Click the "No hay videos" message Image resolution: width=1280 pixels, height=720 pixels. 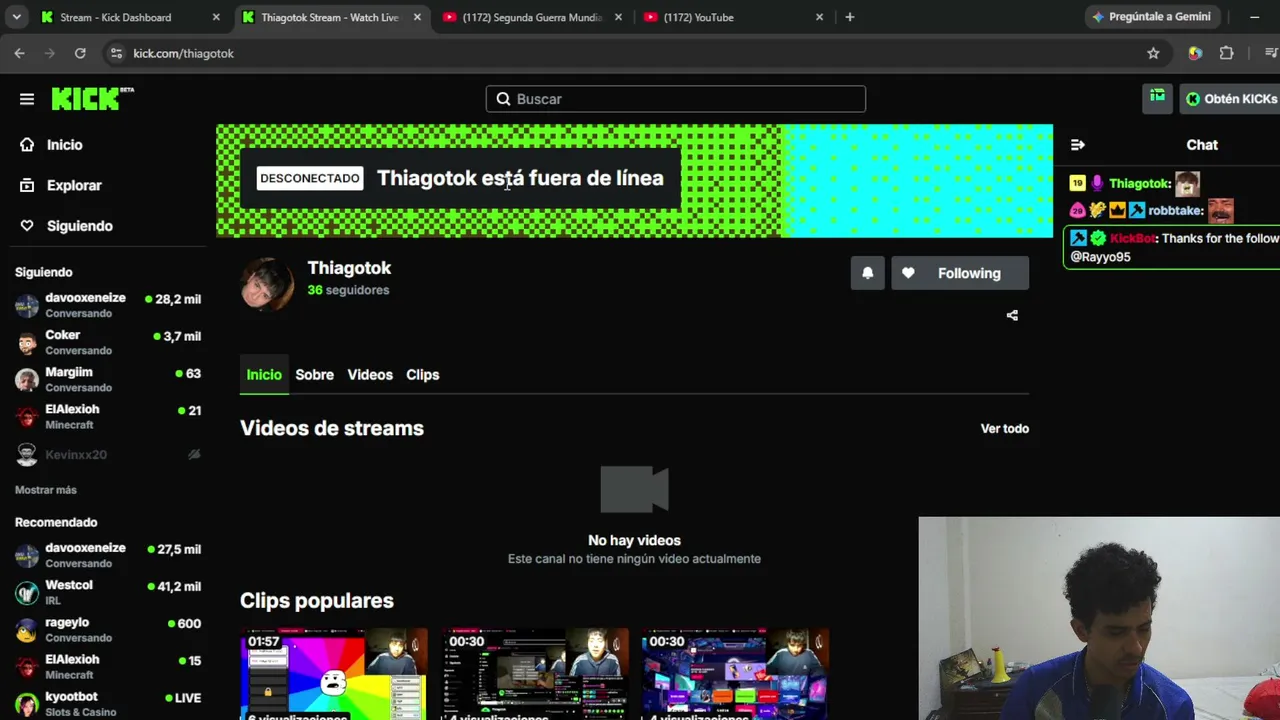click(x=634, y=541)
